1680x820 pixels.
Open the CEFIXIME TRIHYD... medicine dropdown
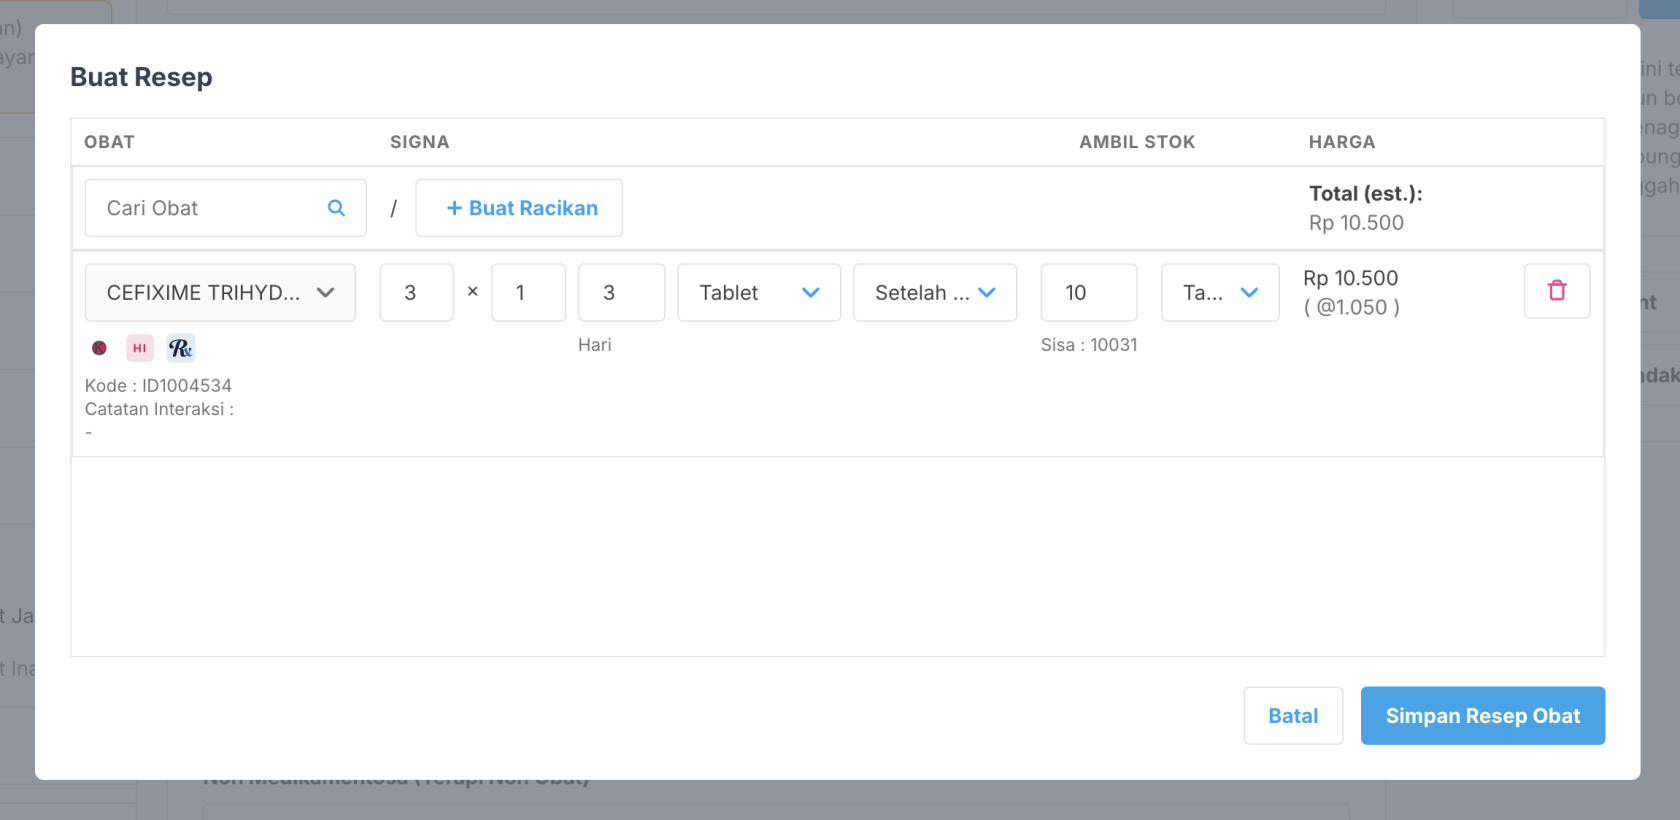[x=220, y=293]
